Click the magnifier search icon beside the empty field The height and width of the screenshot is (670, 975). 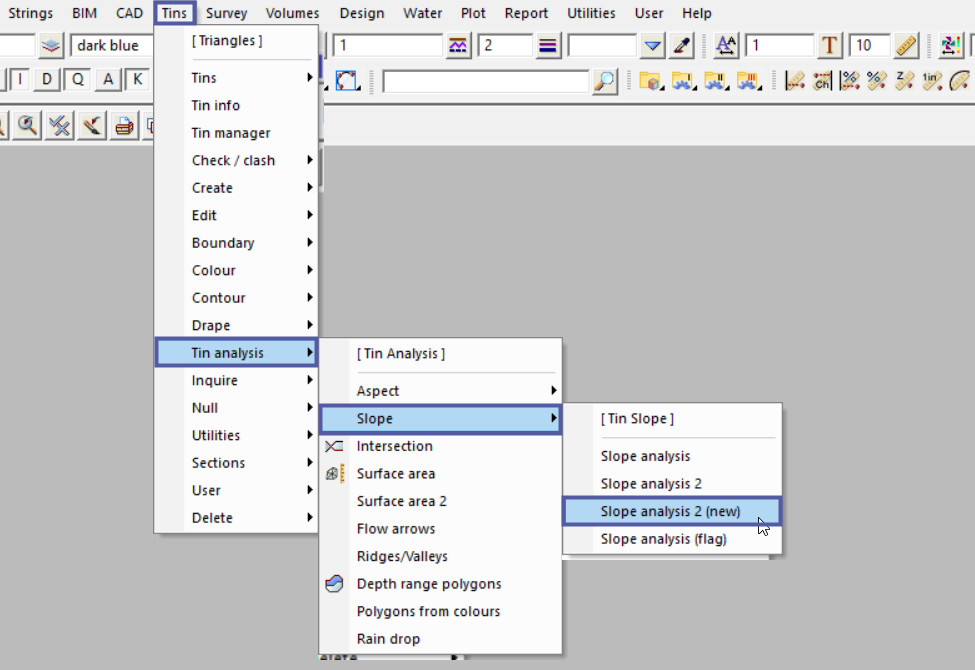tap(605, 81)
